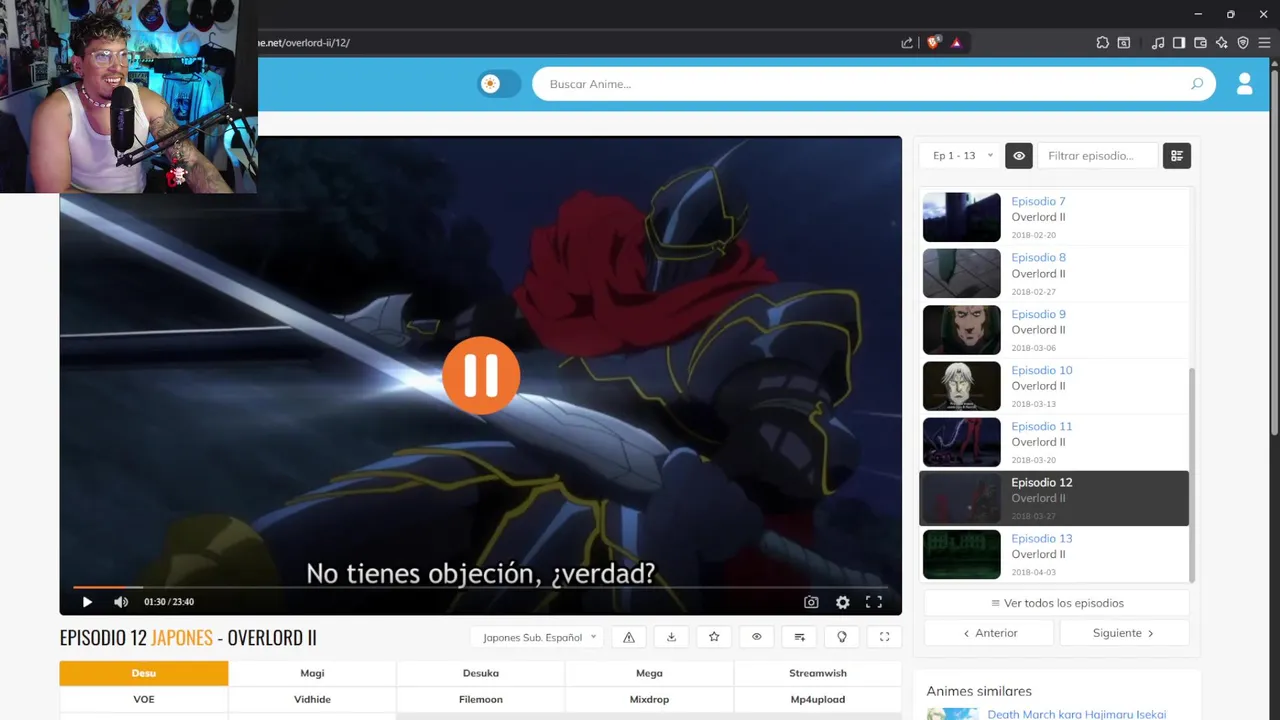
Task: Toggle the day/night theme switch
Action: pos(499,84)
